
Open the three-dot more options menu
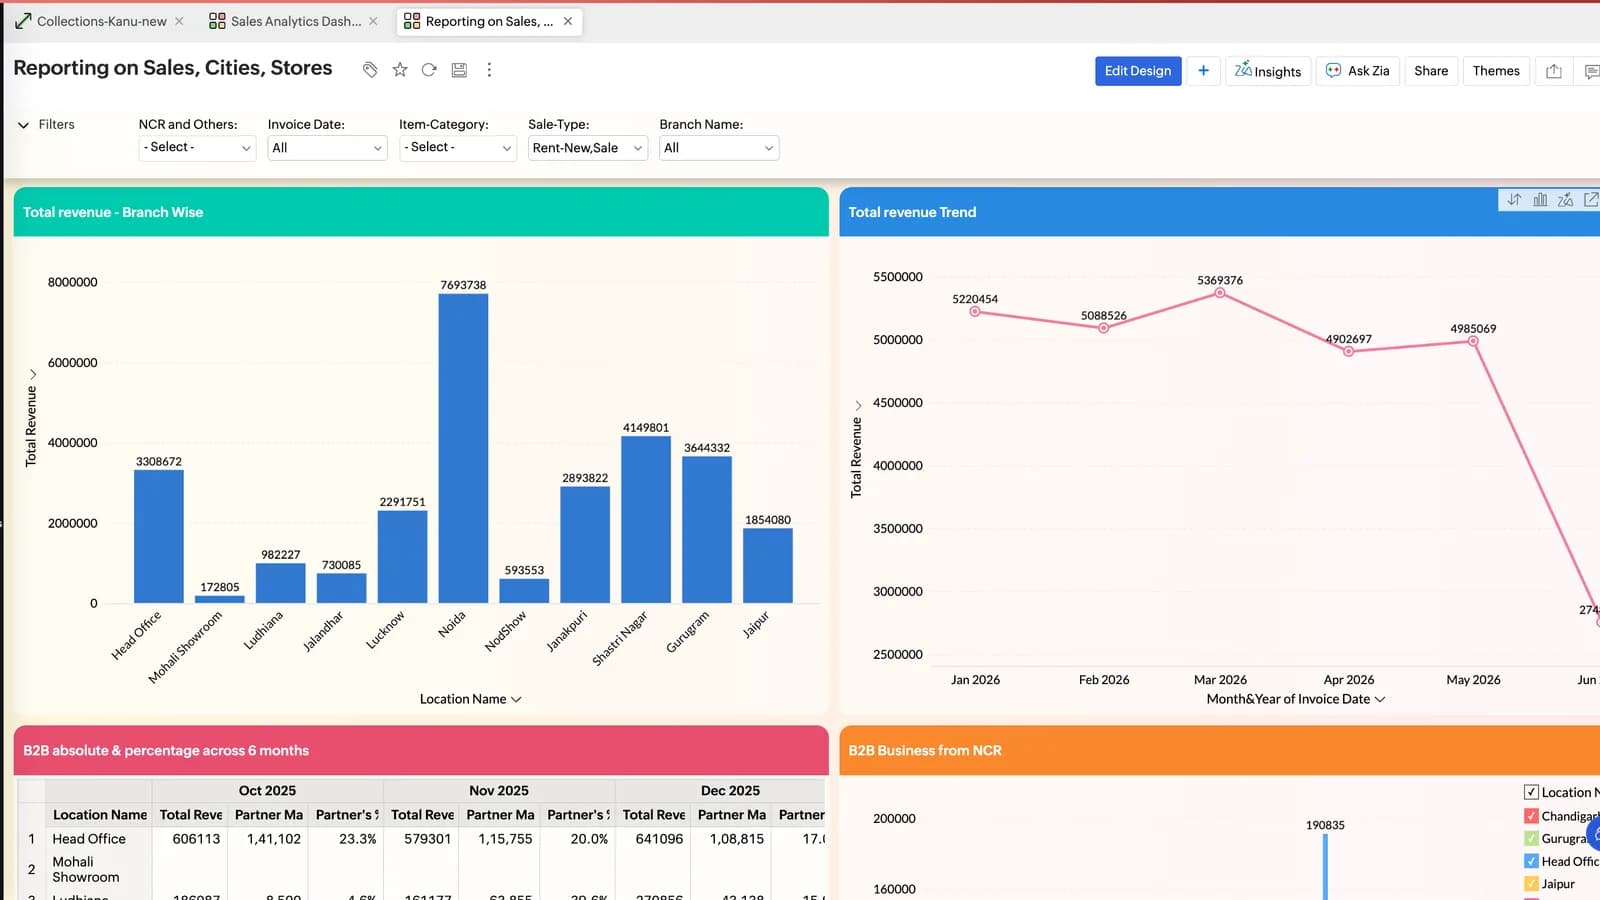pyautogui.click(x=489, y=70)
